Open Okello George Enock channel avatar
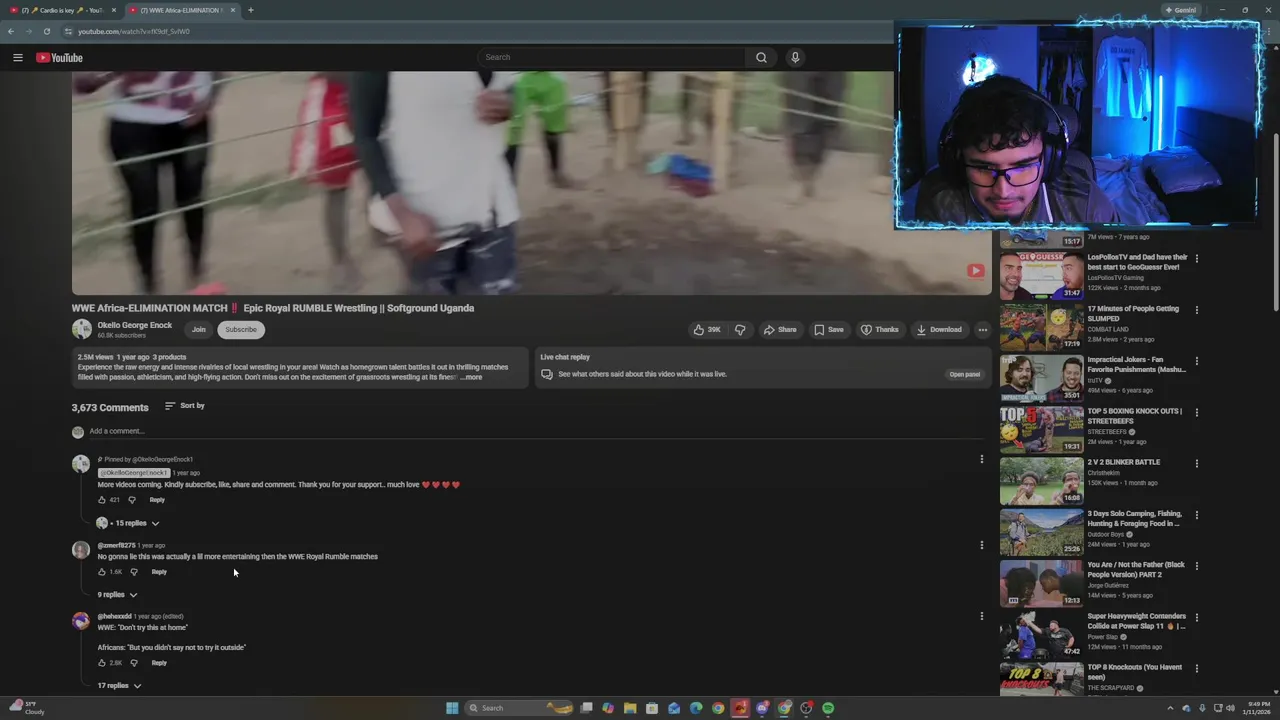 pyautogui.click(x=81, y=329)
